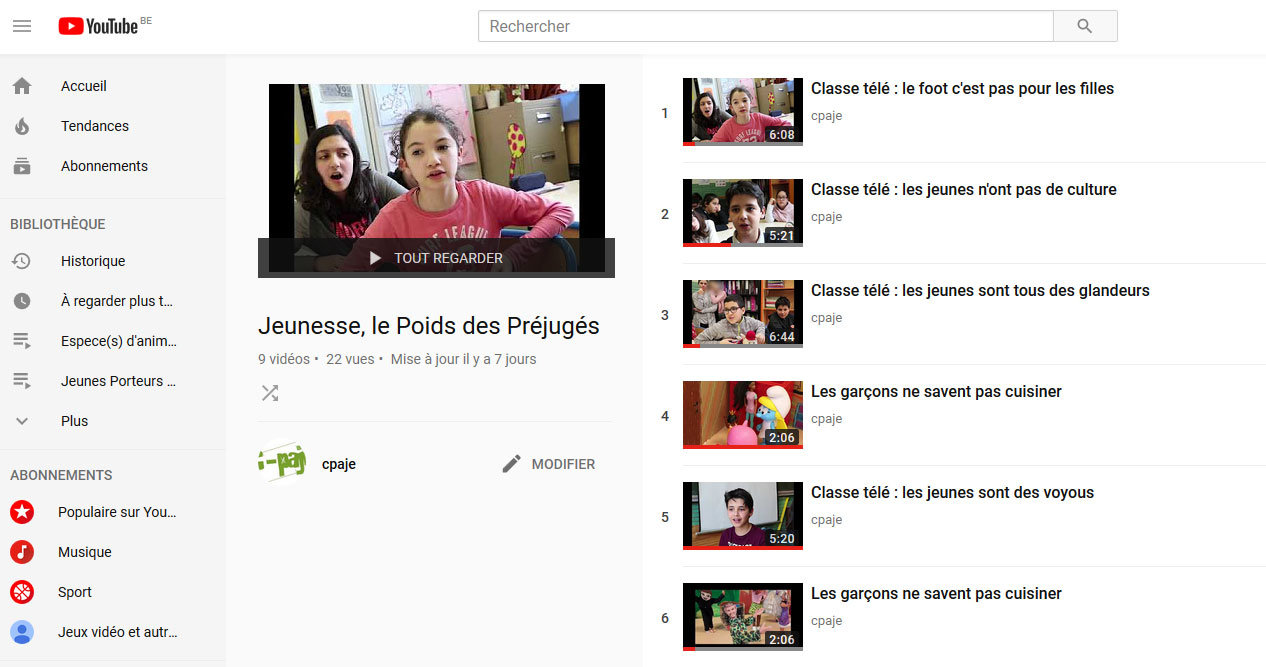Click the MODIFIER edit button
This screenshot has height=667, width=1266.
click(548, 464)
